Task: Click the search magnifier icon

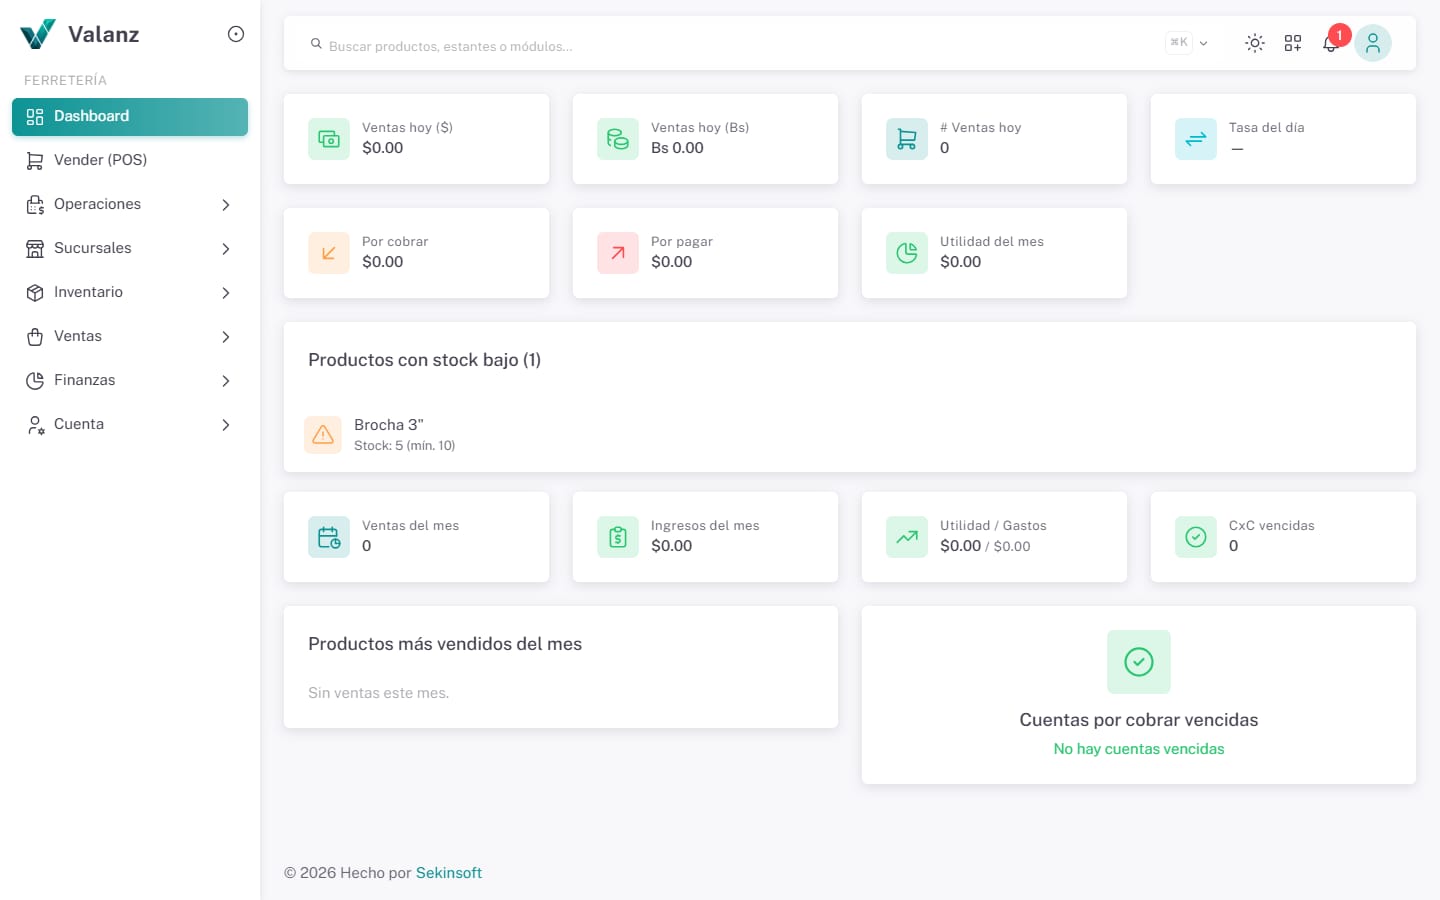Action: [x=316, y=44]
